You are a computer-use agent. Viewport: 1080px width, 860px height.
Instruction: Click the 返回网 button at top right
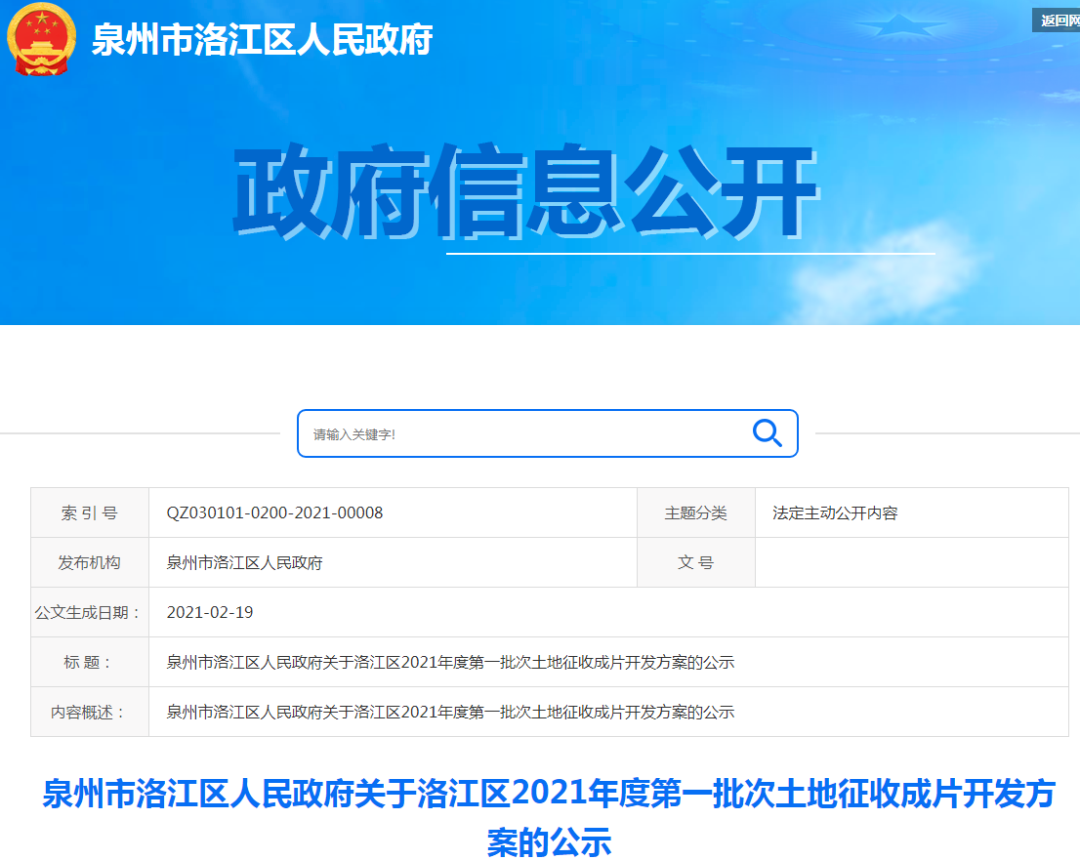1056,20
